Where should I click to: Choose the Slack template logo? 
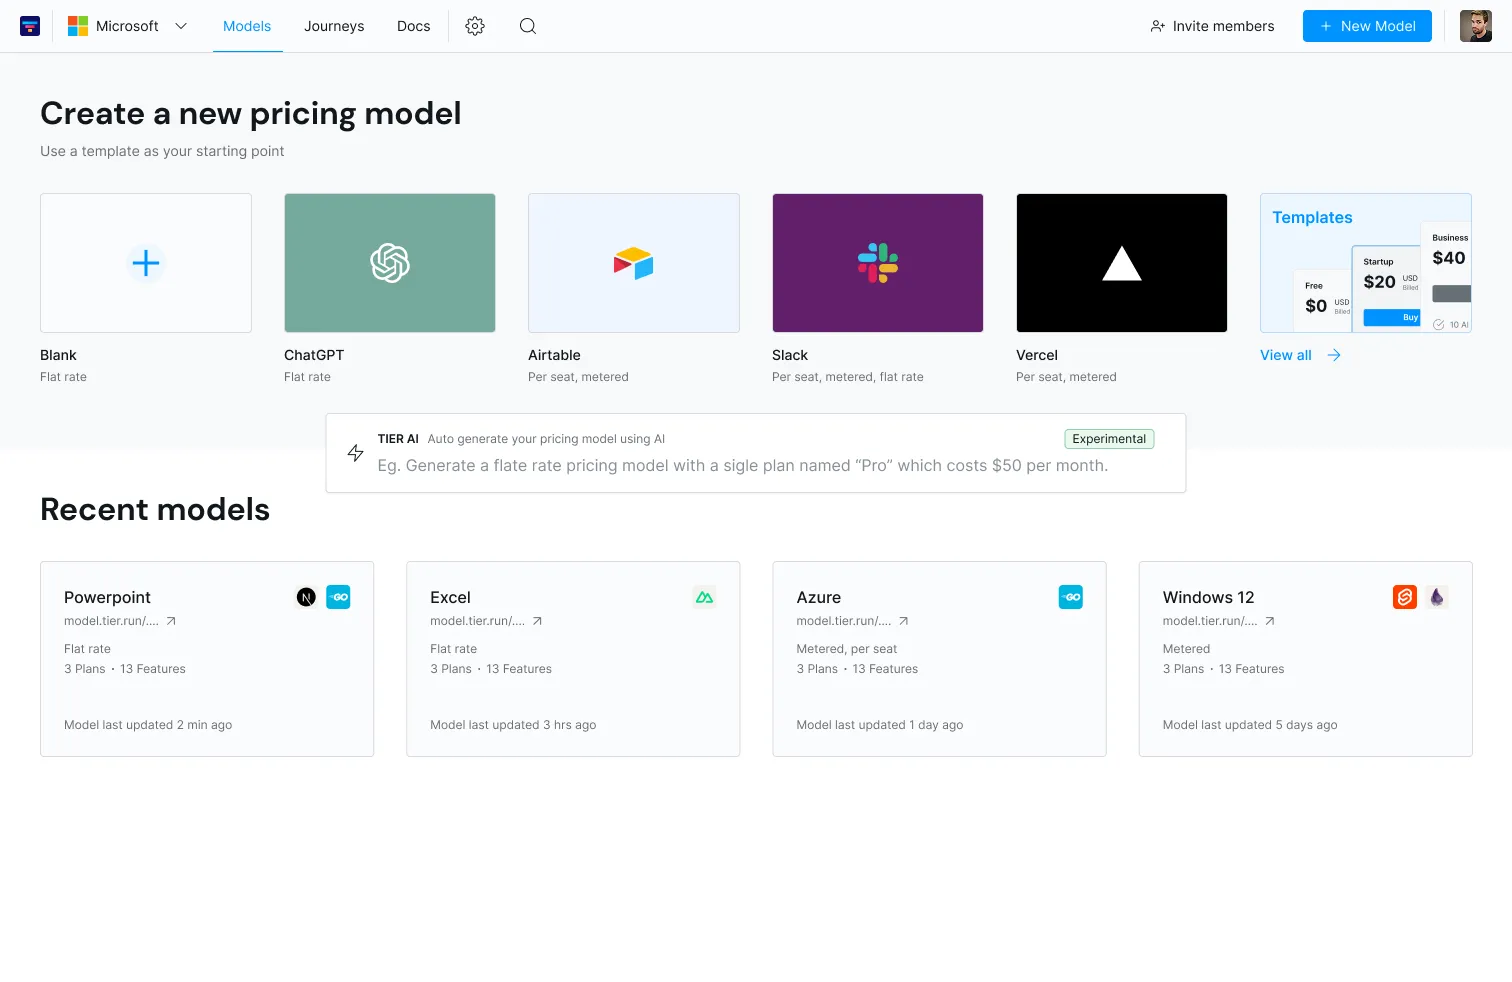(877, 262)
